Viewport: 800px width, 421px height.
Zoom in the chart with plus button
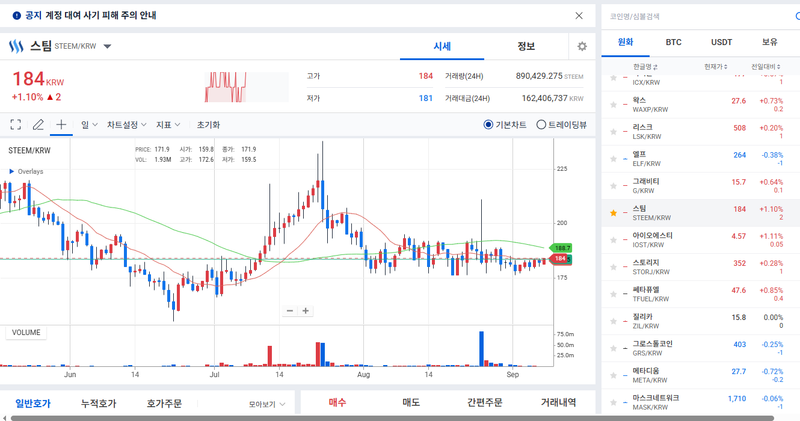pyautogui.click(x=306, y=311)
